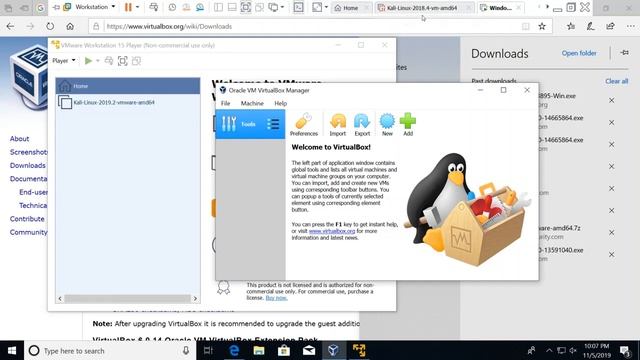The width and height of the screenshot is (640, 360).
Task: Open the VirtualBox Machine menu
Action: (x=252, y=103)
